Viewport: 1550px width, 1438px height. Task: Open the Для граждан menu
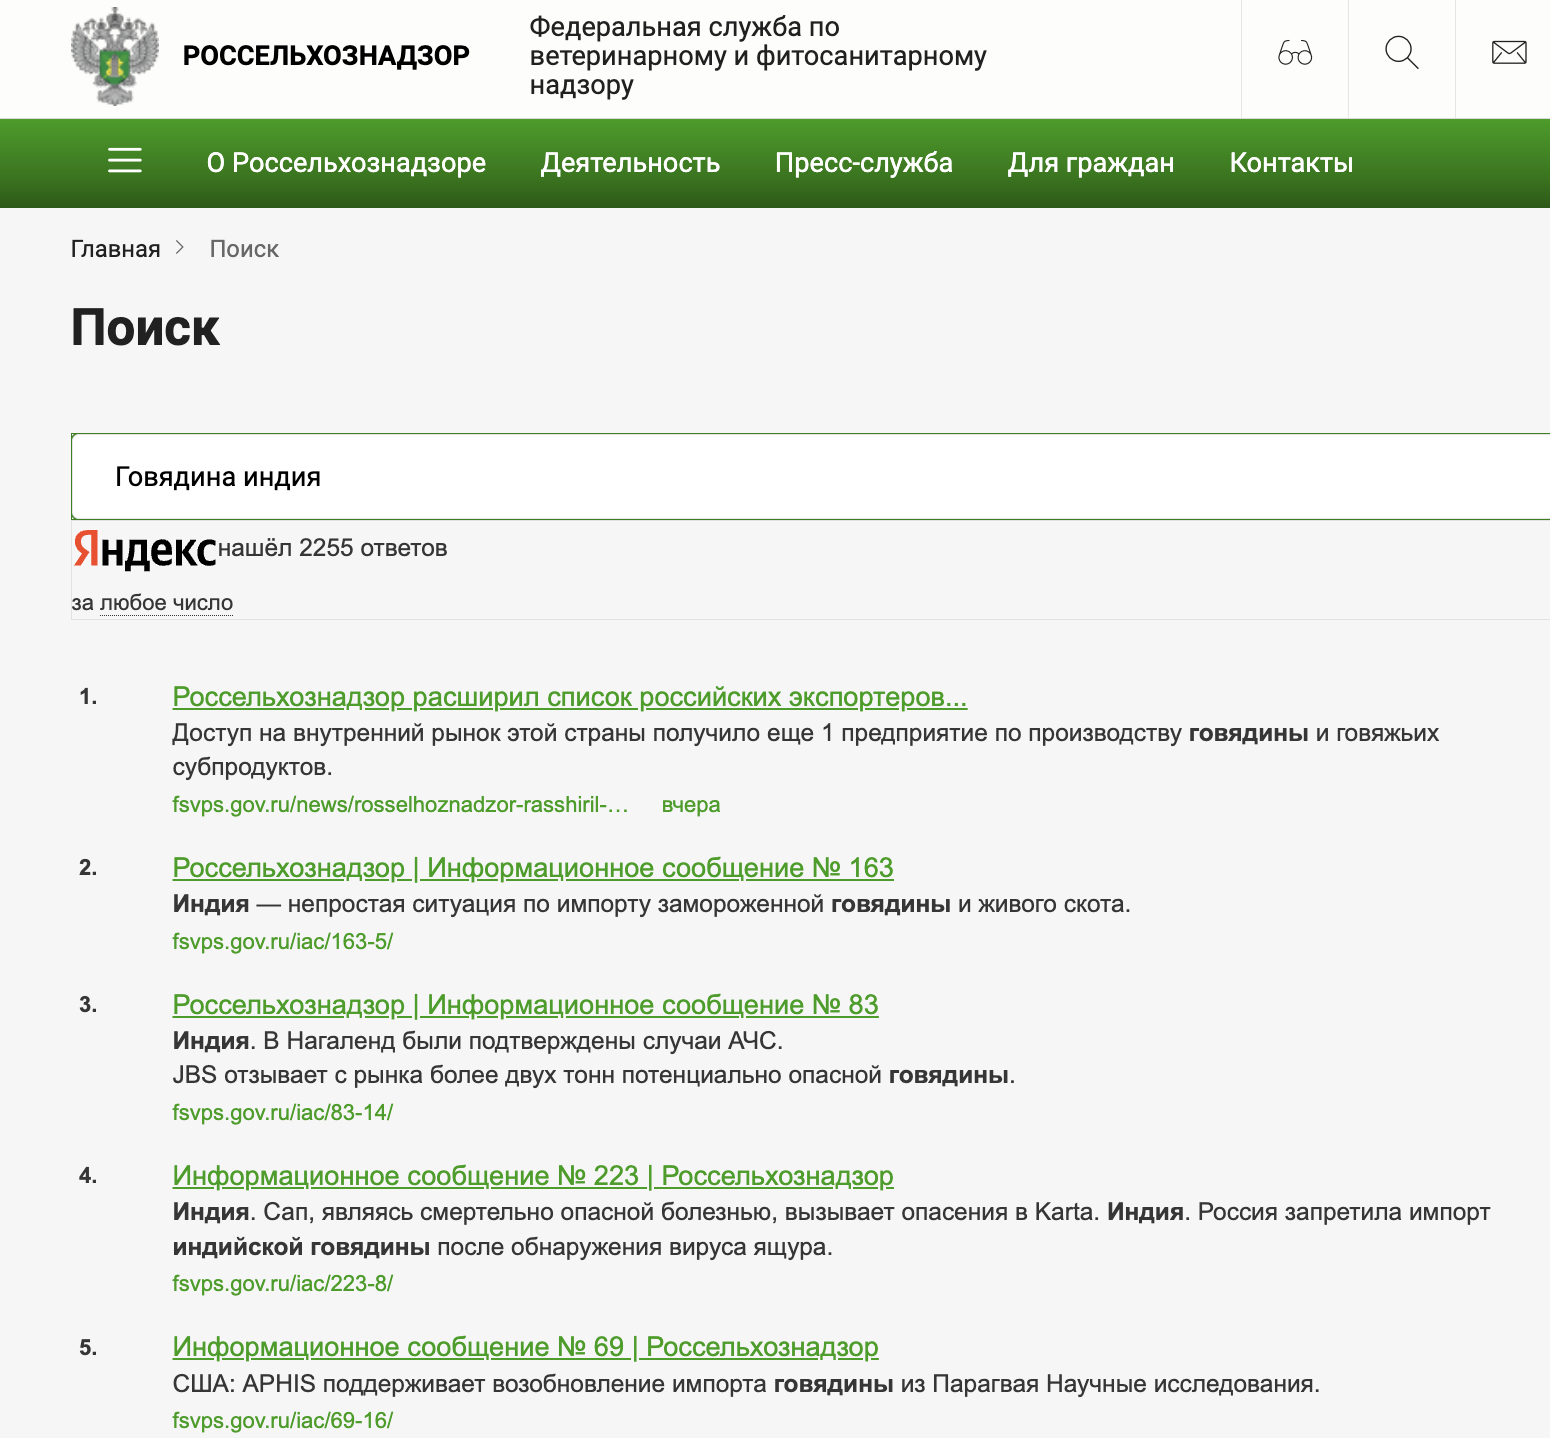coord(1091,162)
